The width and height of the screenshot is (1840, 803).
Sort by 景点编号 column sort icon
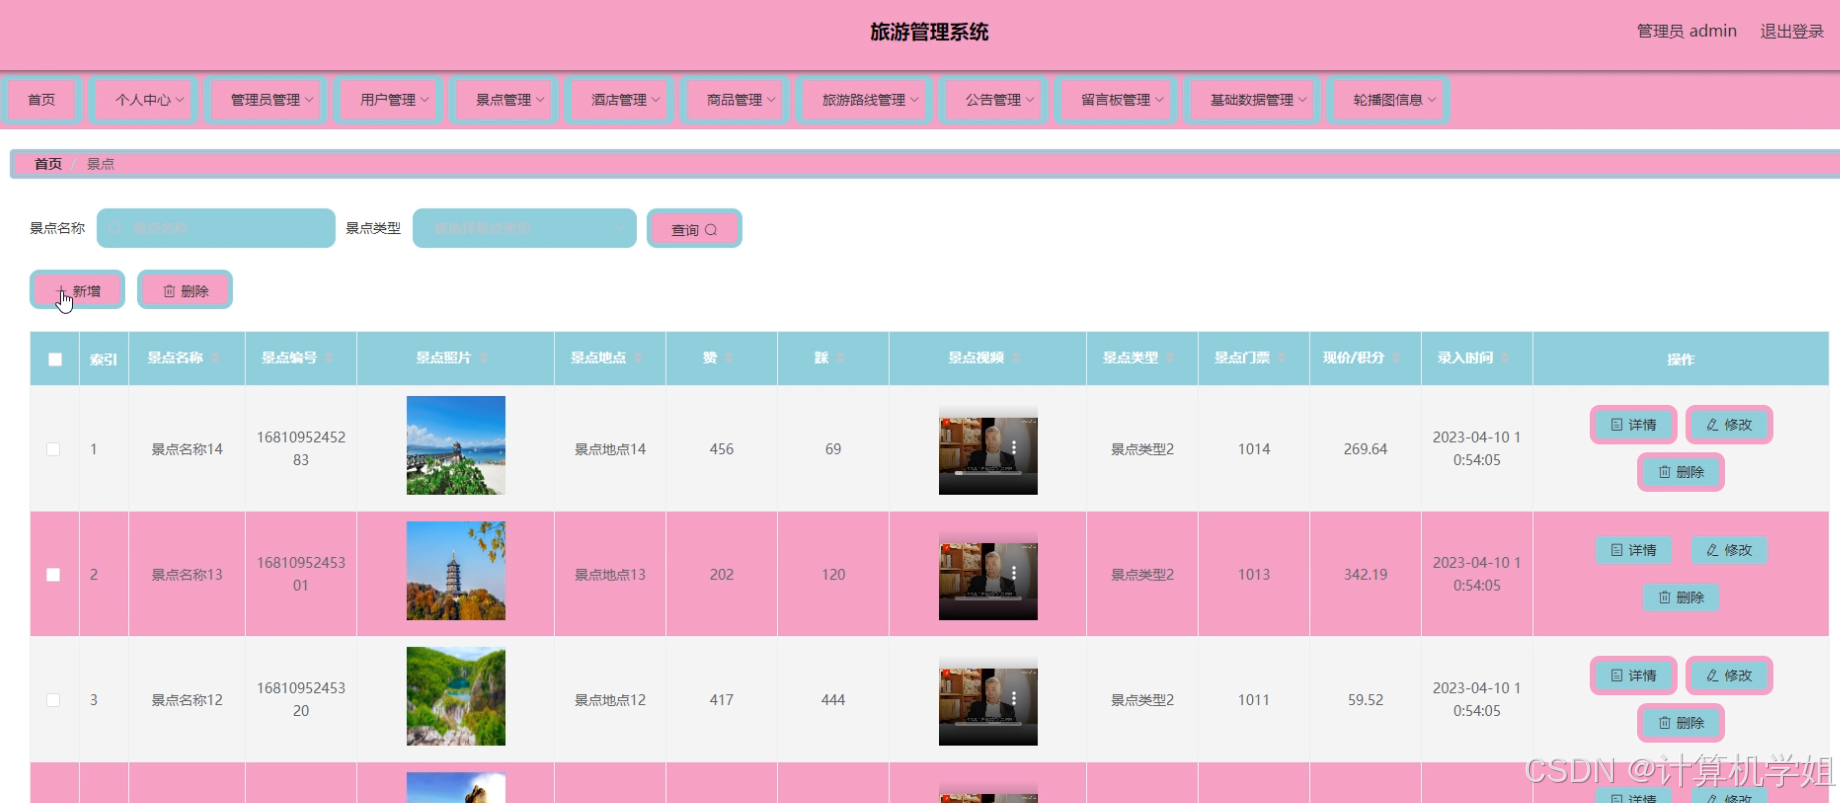point(329,358)
